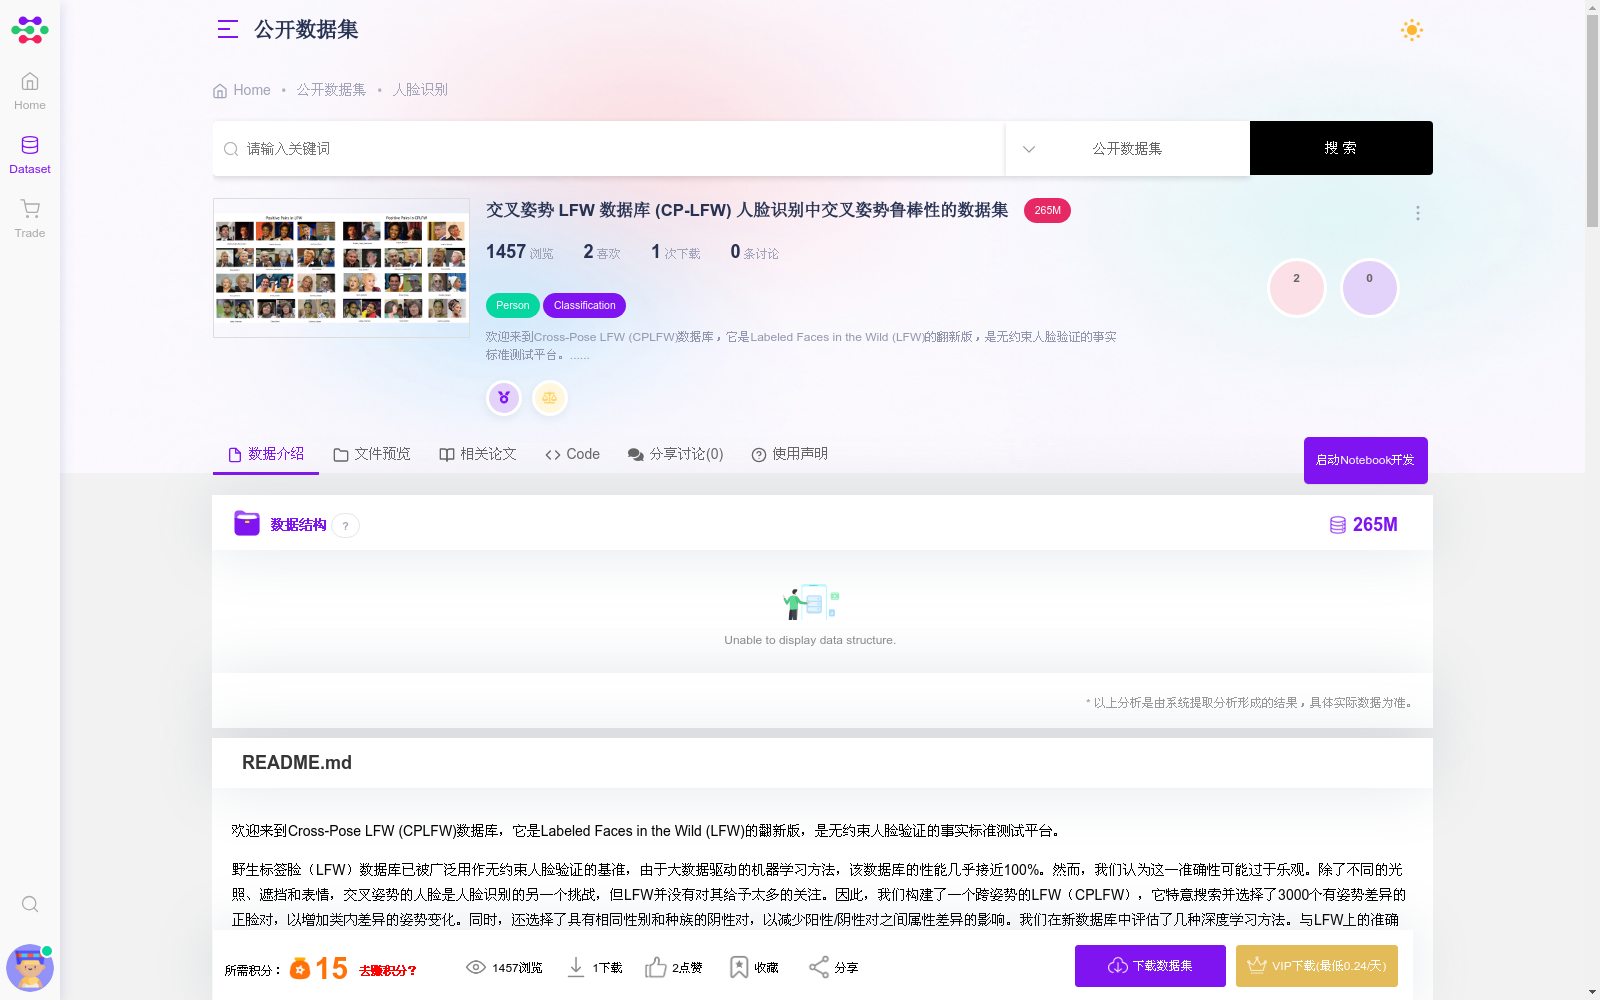Click the scrollbar down arrow

(1592, 992)
